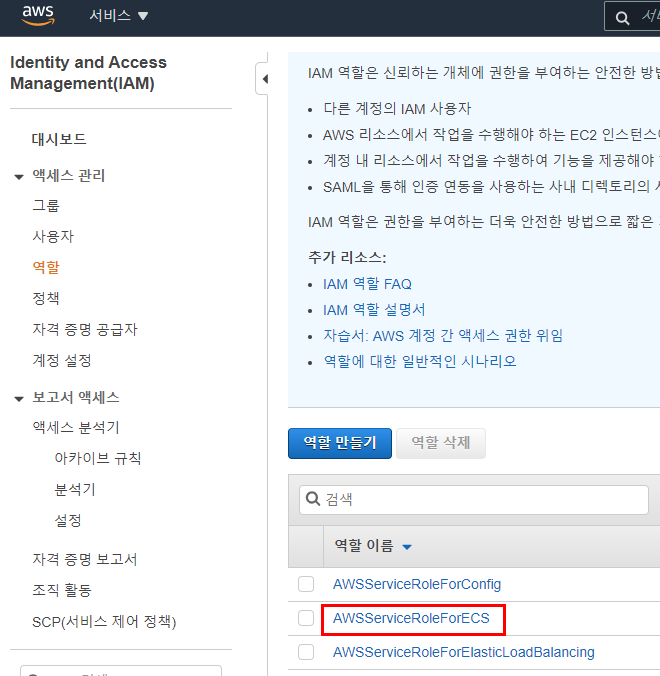Focus the 검색 roles search field
Screen dimensions: 660x676
click(x=474, y=500)
